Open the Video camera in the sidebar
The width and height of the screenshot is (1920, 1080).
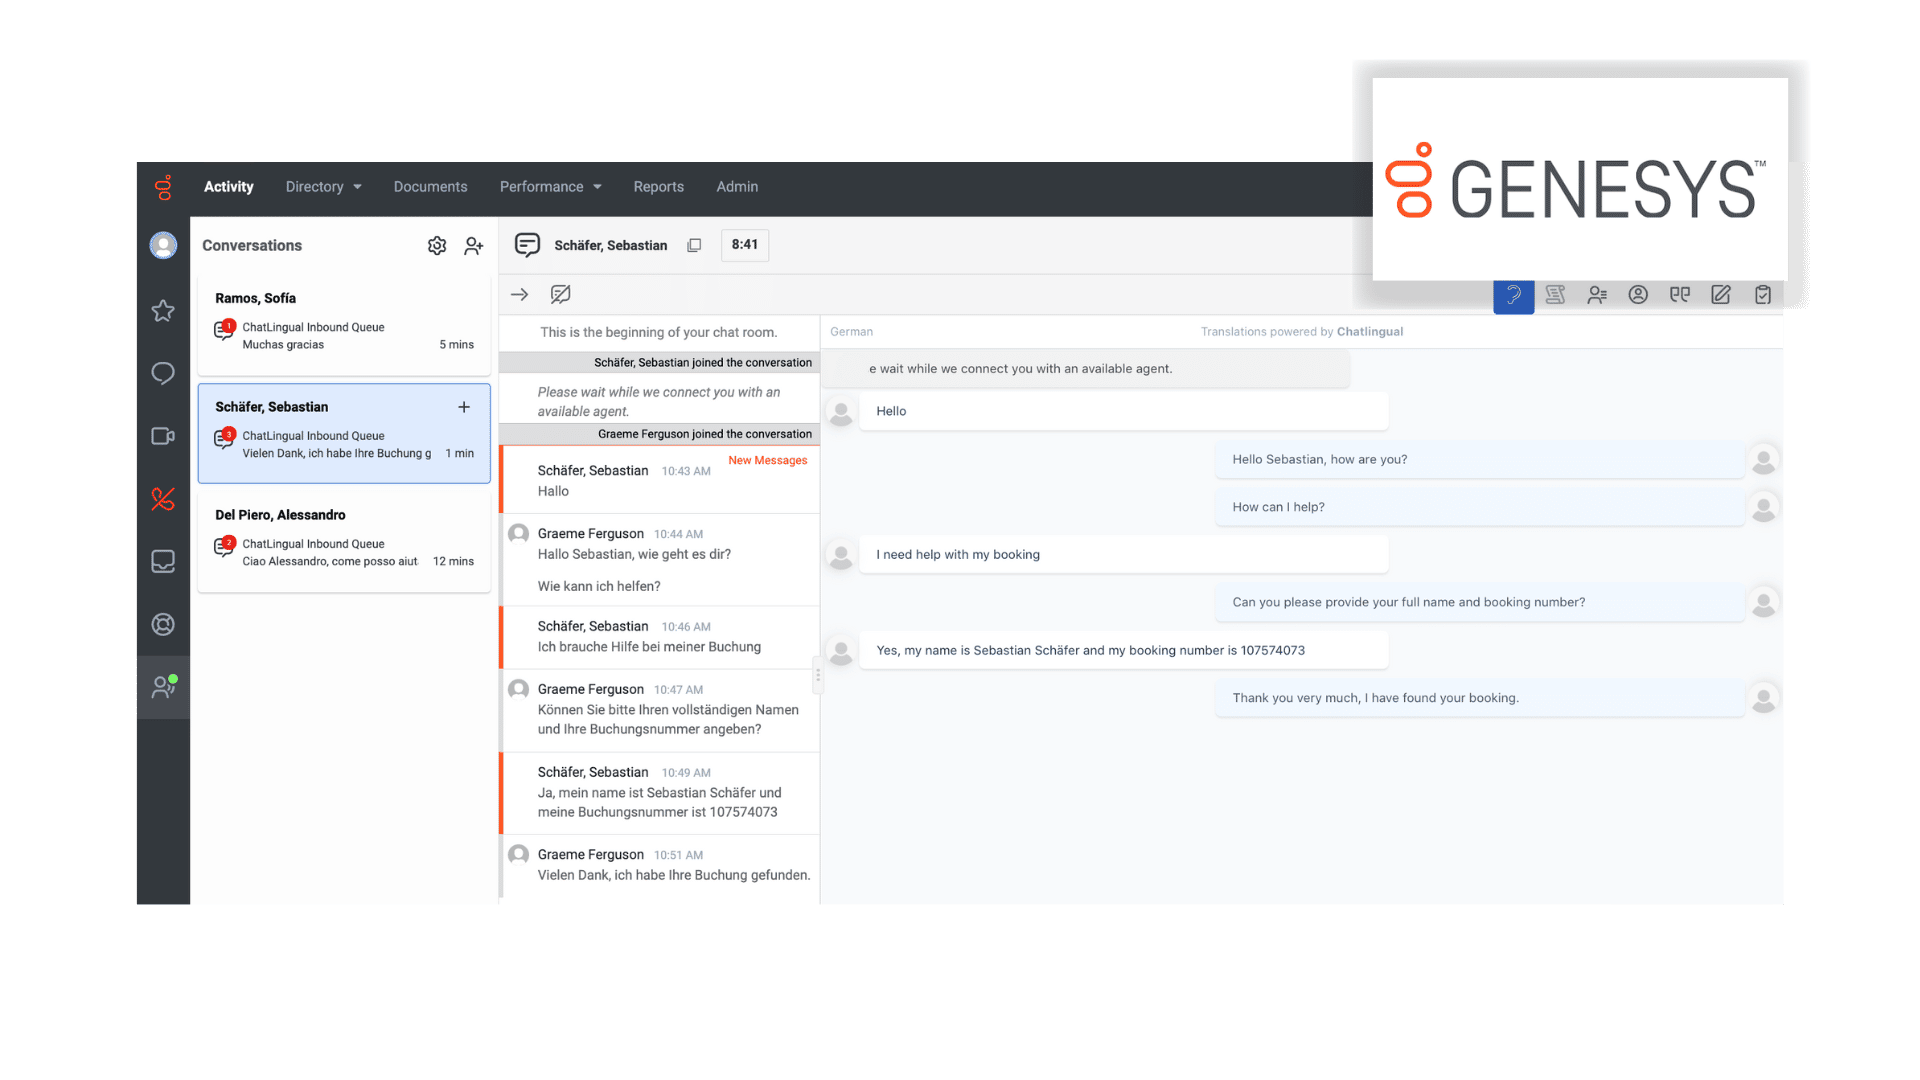tap(163, 436)
